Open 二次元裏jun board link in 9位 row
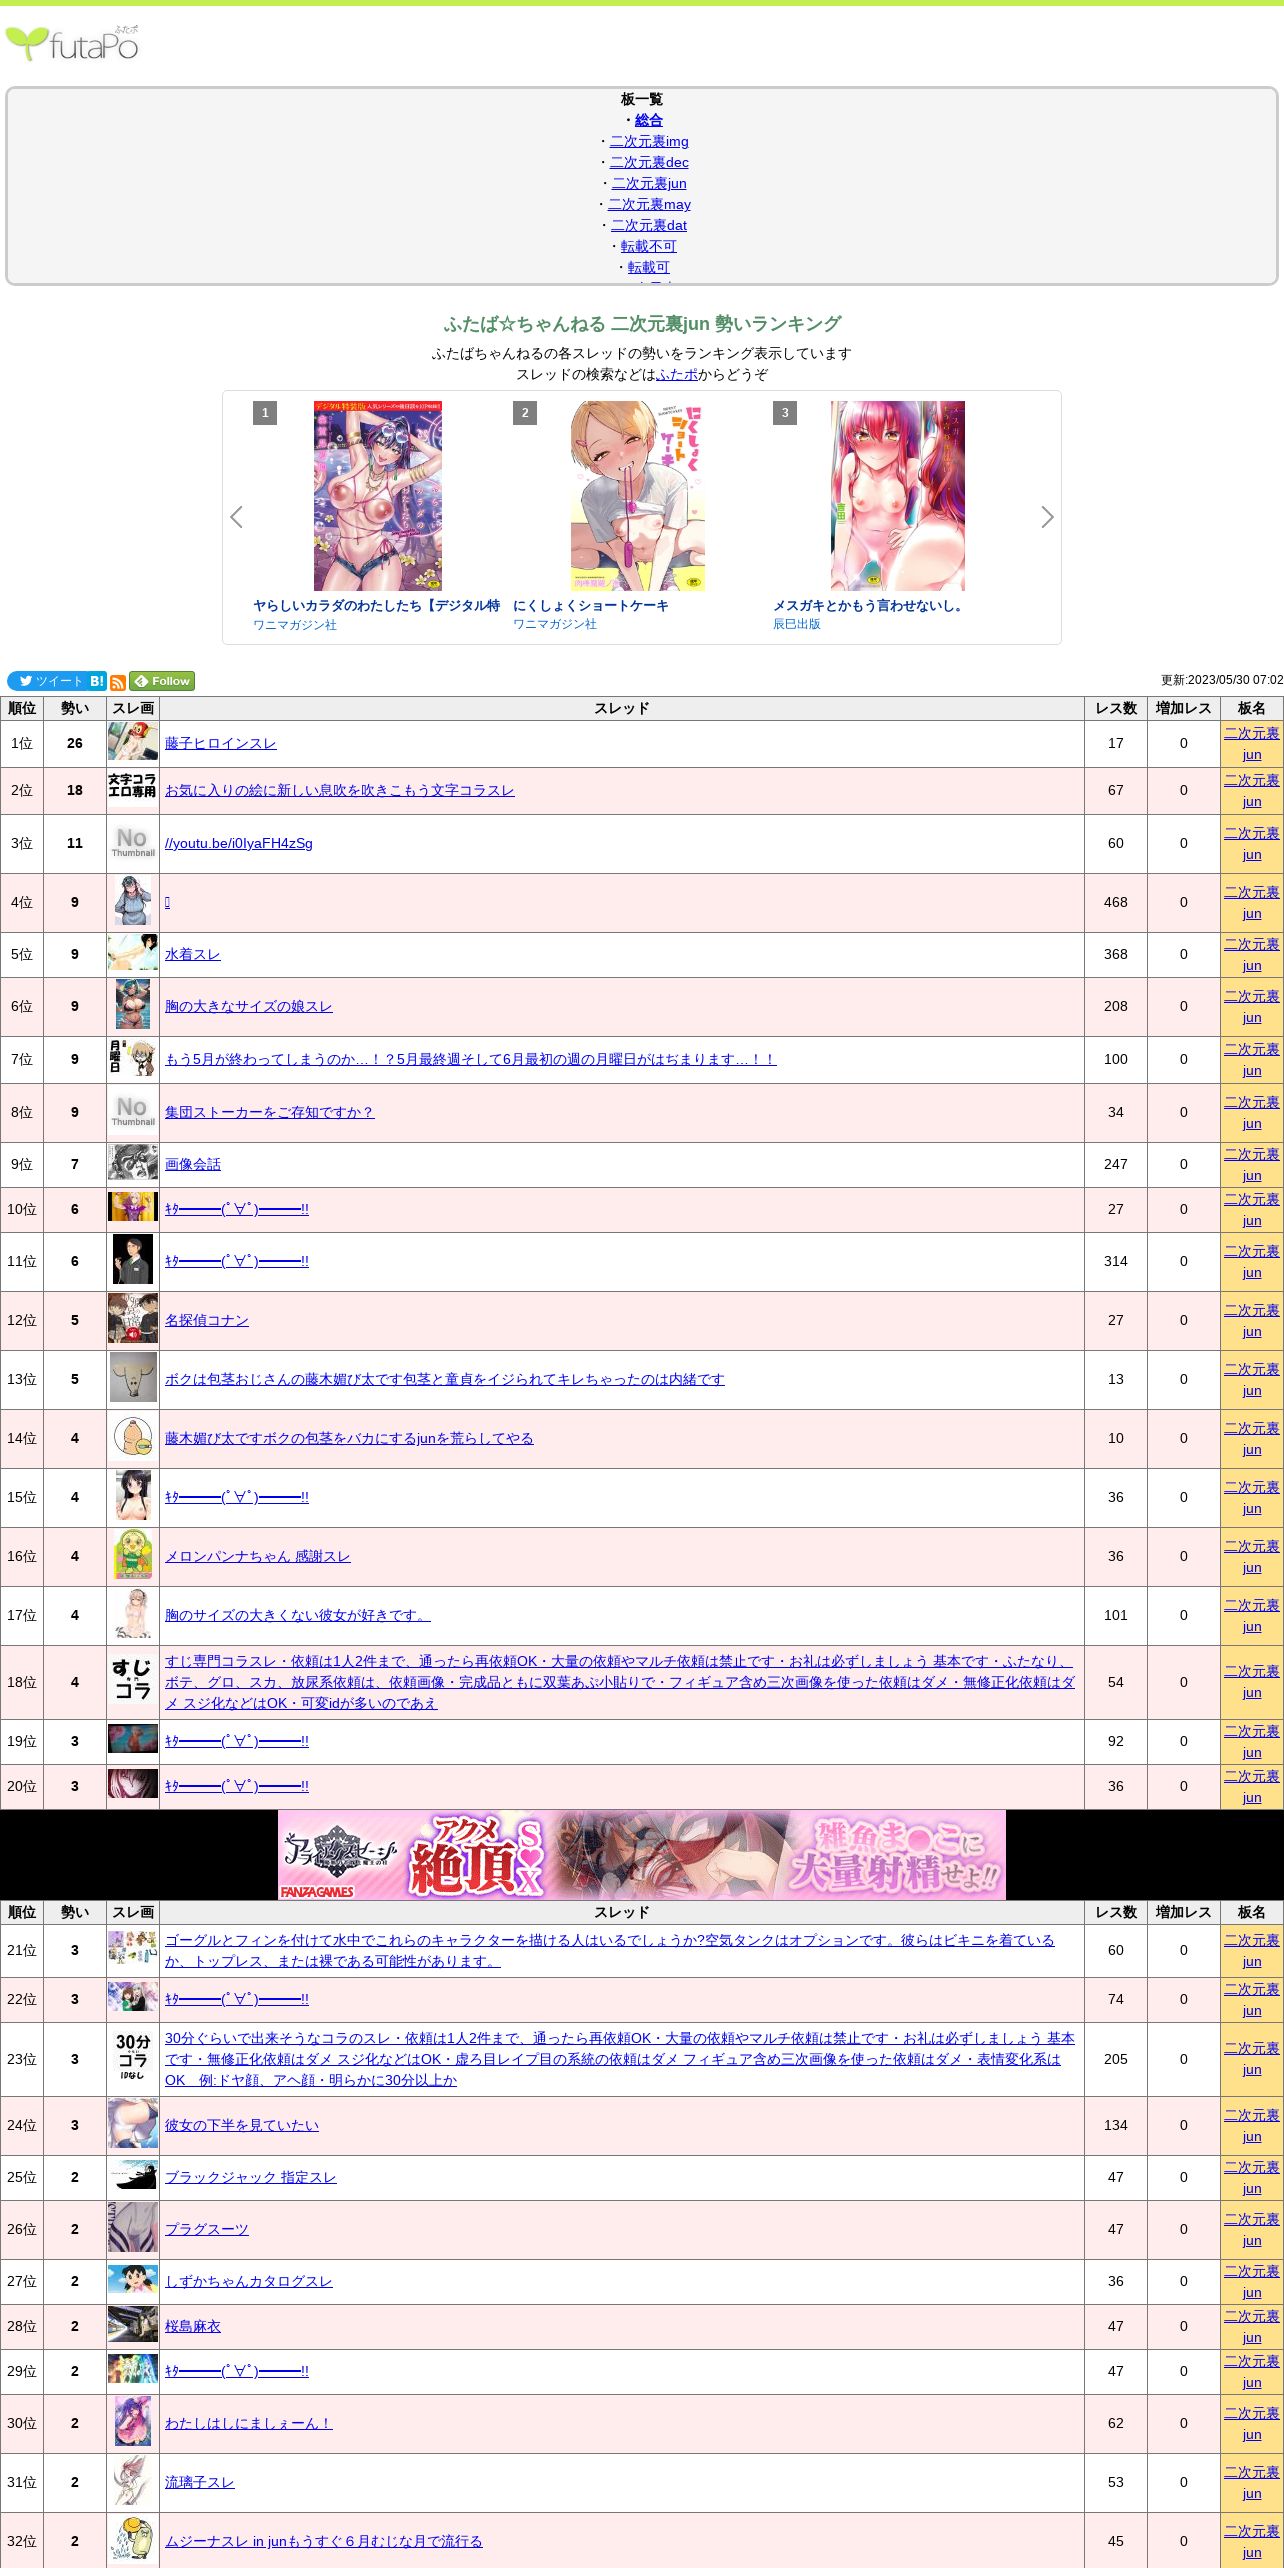Image resolution: width=1284 pixels, height=2568 pixels. pyautogui.click(x=1252, y=1164)
